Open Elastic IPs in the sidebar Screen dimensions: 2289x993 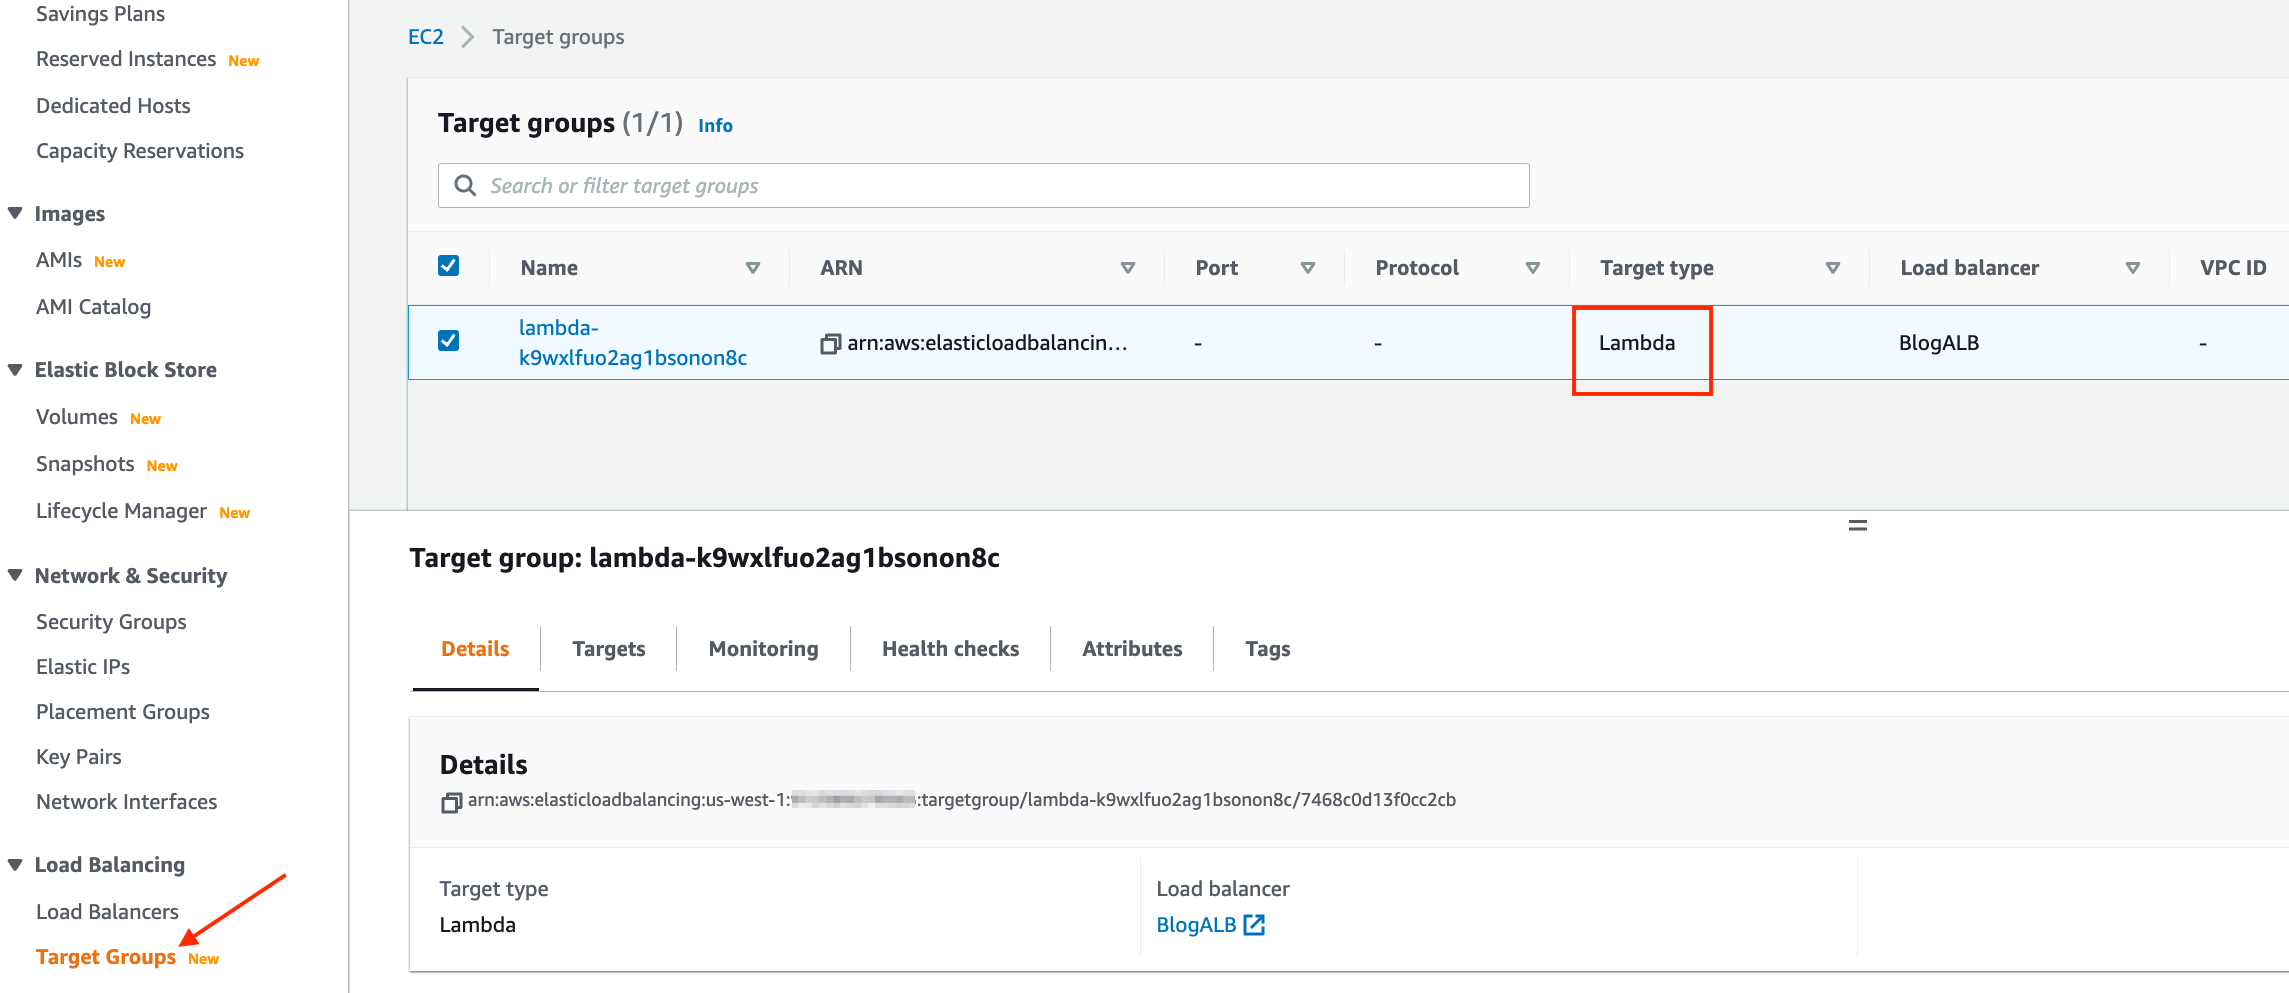coord(83,667)
